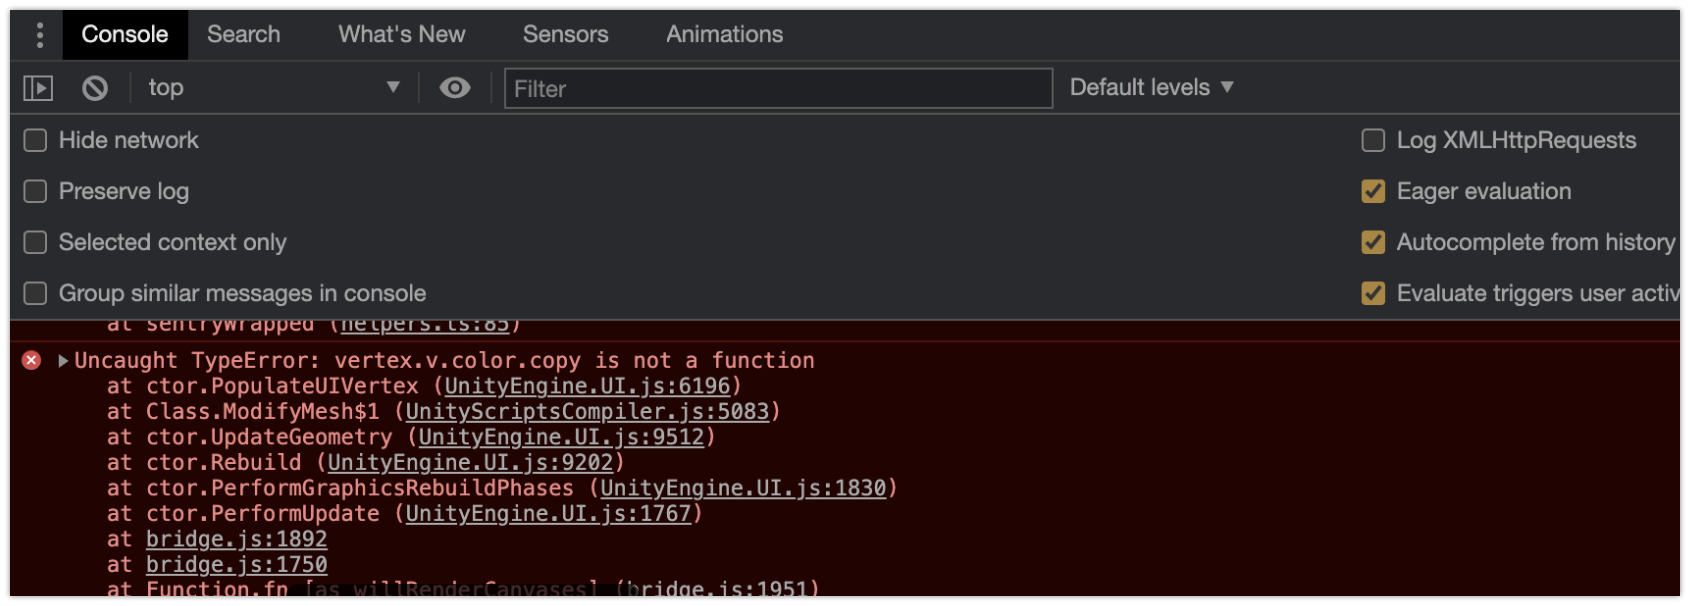Click the red error icon beside TypeError

[32, 360]
